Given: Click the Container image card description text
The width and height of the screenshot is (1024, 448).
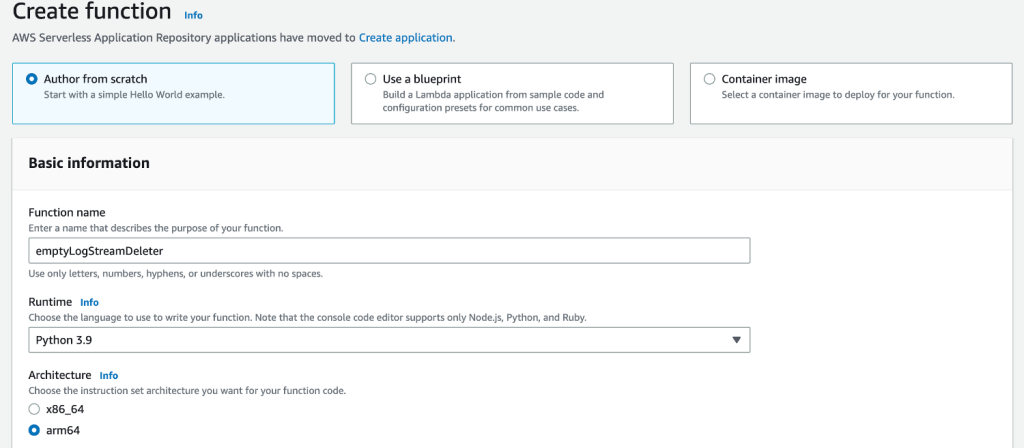Looking at the screenshot, I should [x=837, y=95].
